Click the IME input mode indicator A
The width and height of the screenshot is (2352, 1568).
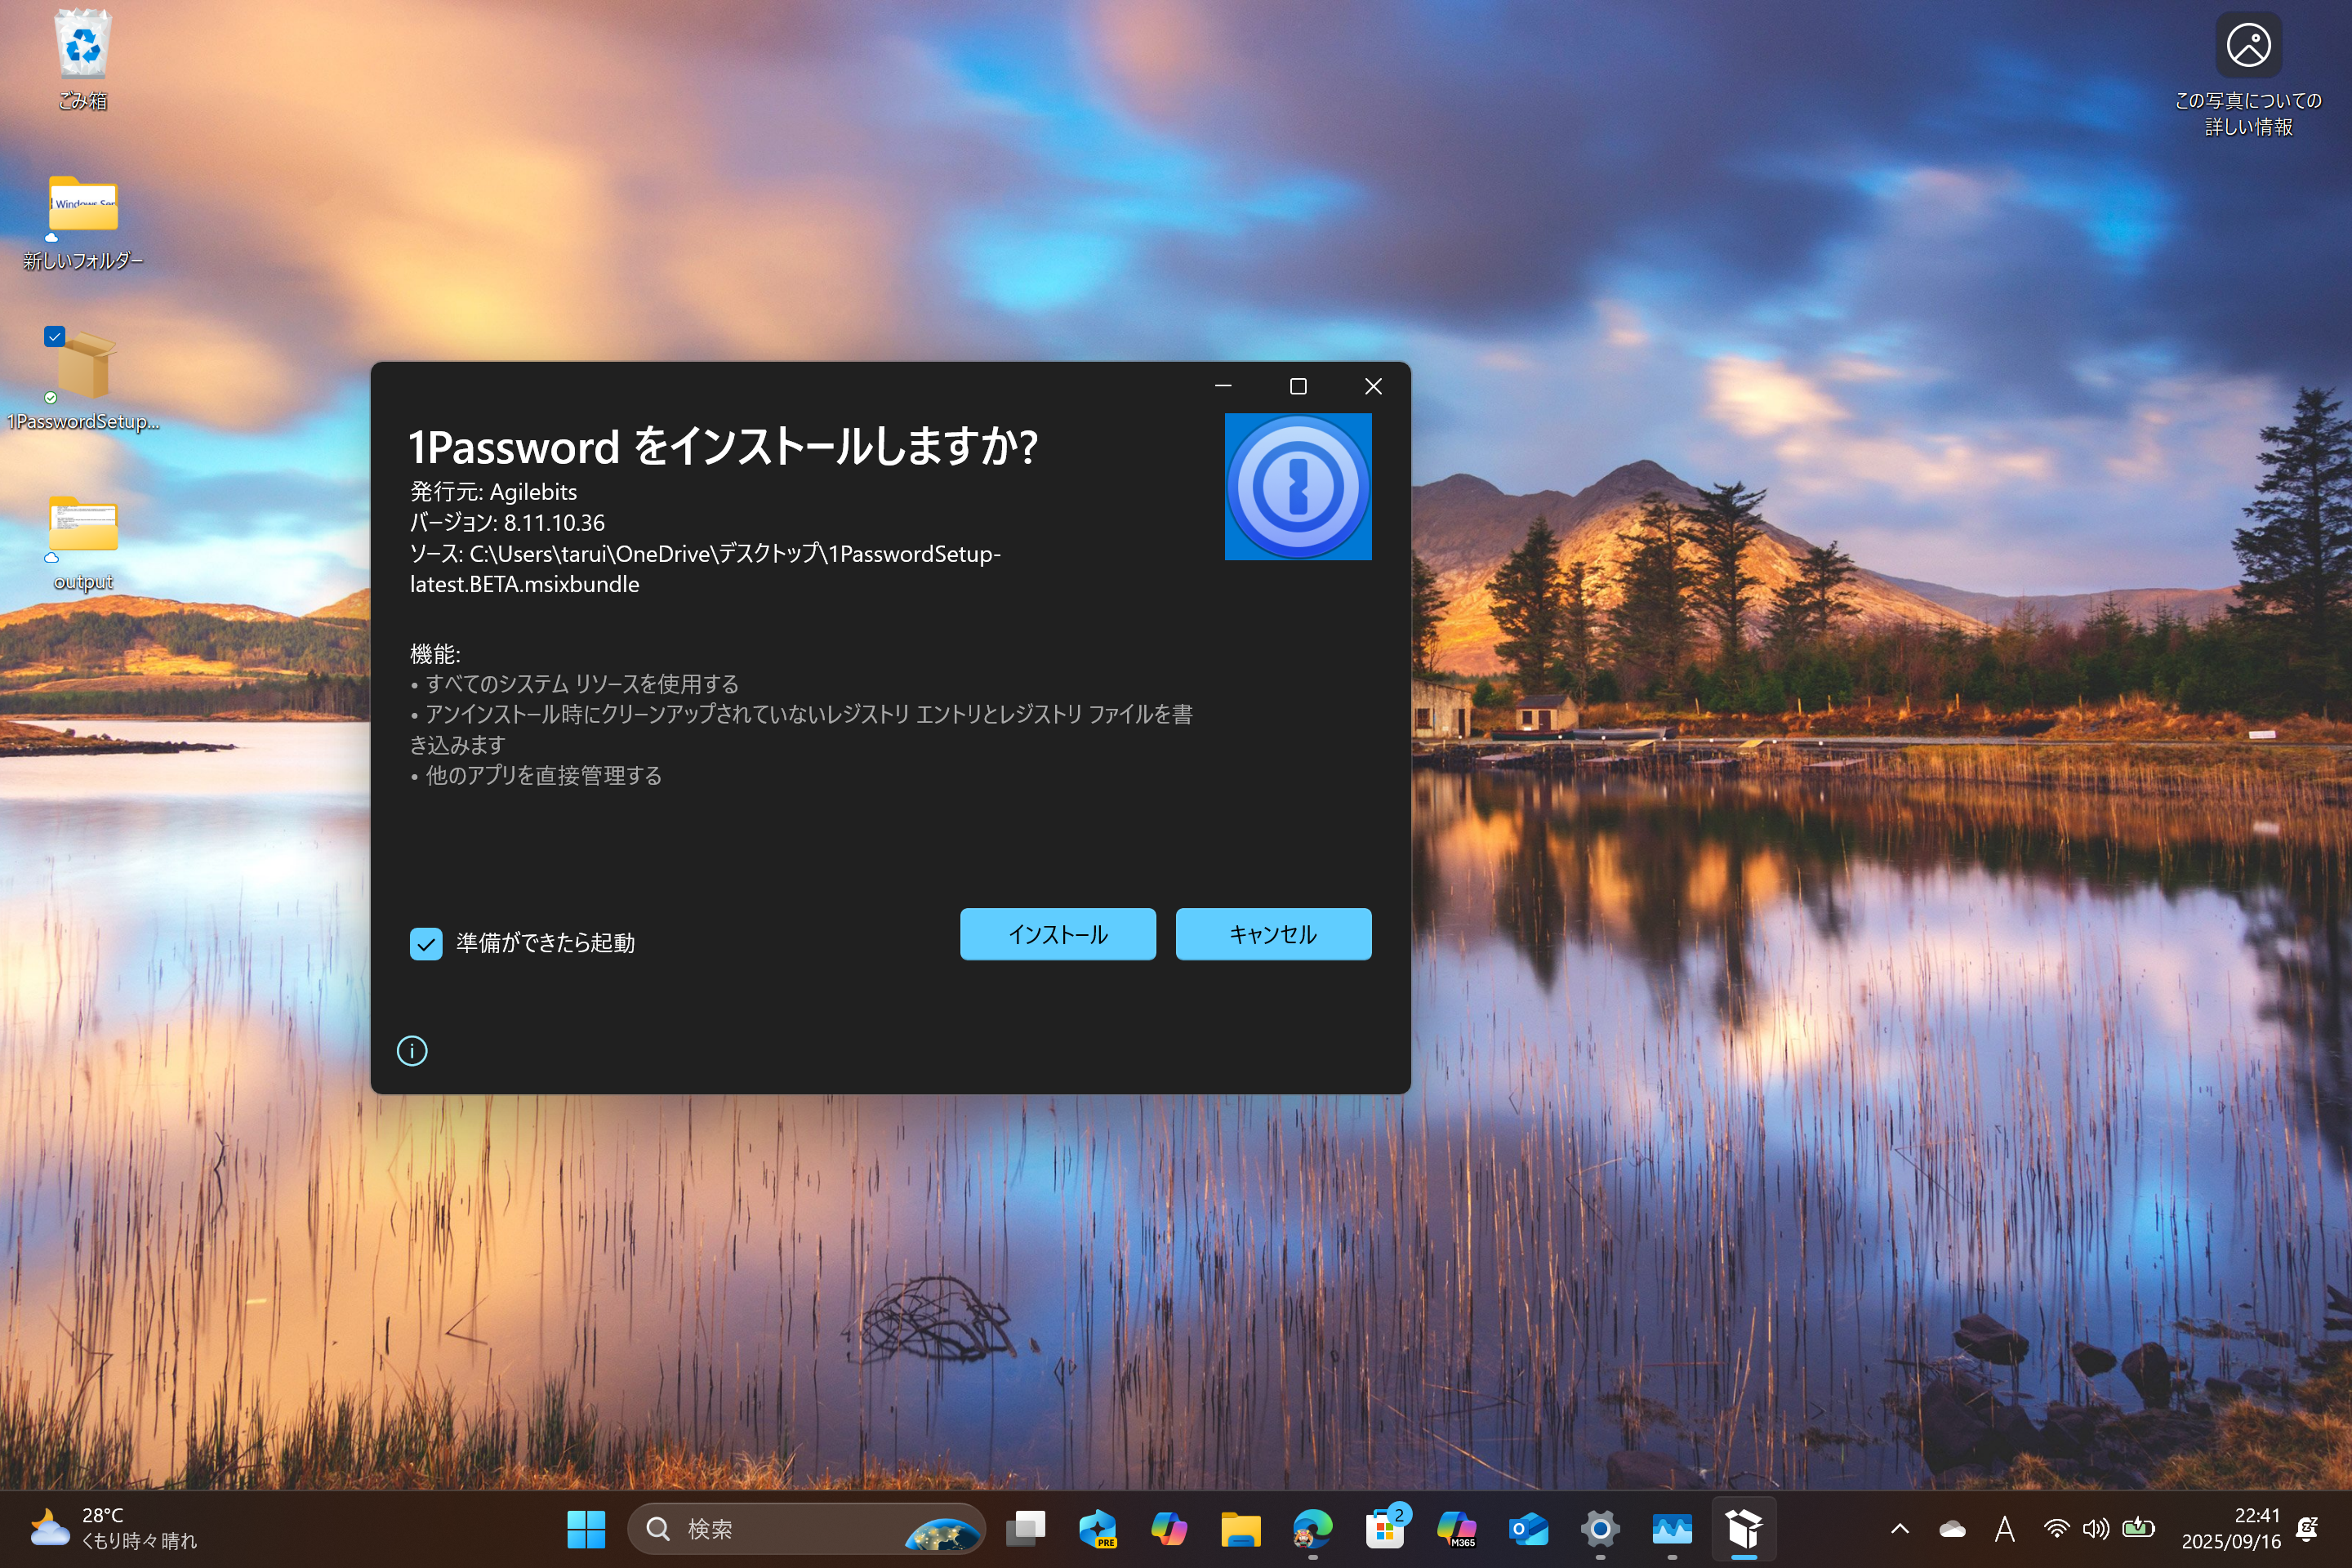(x=2006, y=1528)
